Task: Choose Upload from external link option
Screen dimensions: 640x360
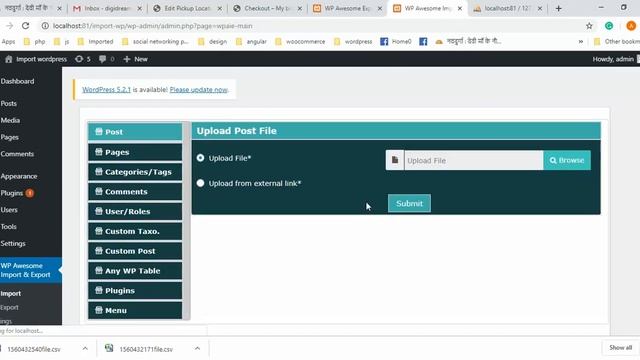Action: tap(200, 183)
